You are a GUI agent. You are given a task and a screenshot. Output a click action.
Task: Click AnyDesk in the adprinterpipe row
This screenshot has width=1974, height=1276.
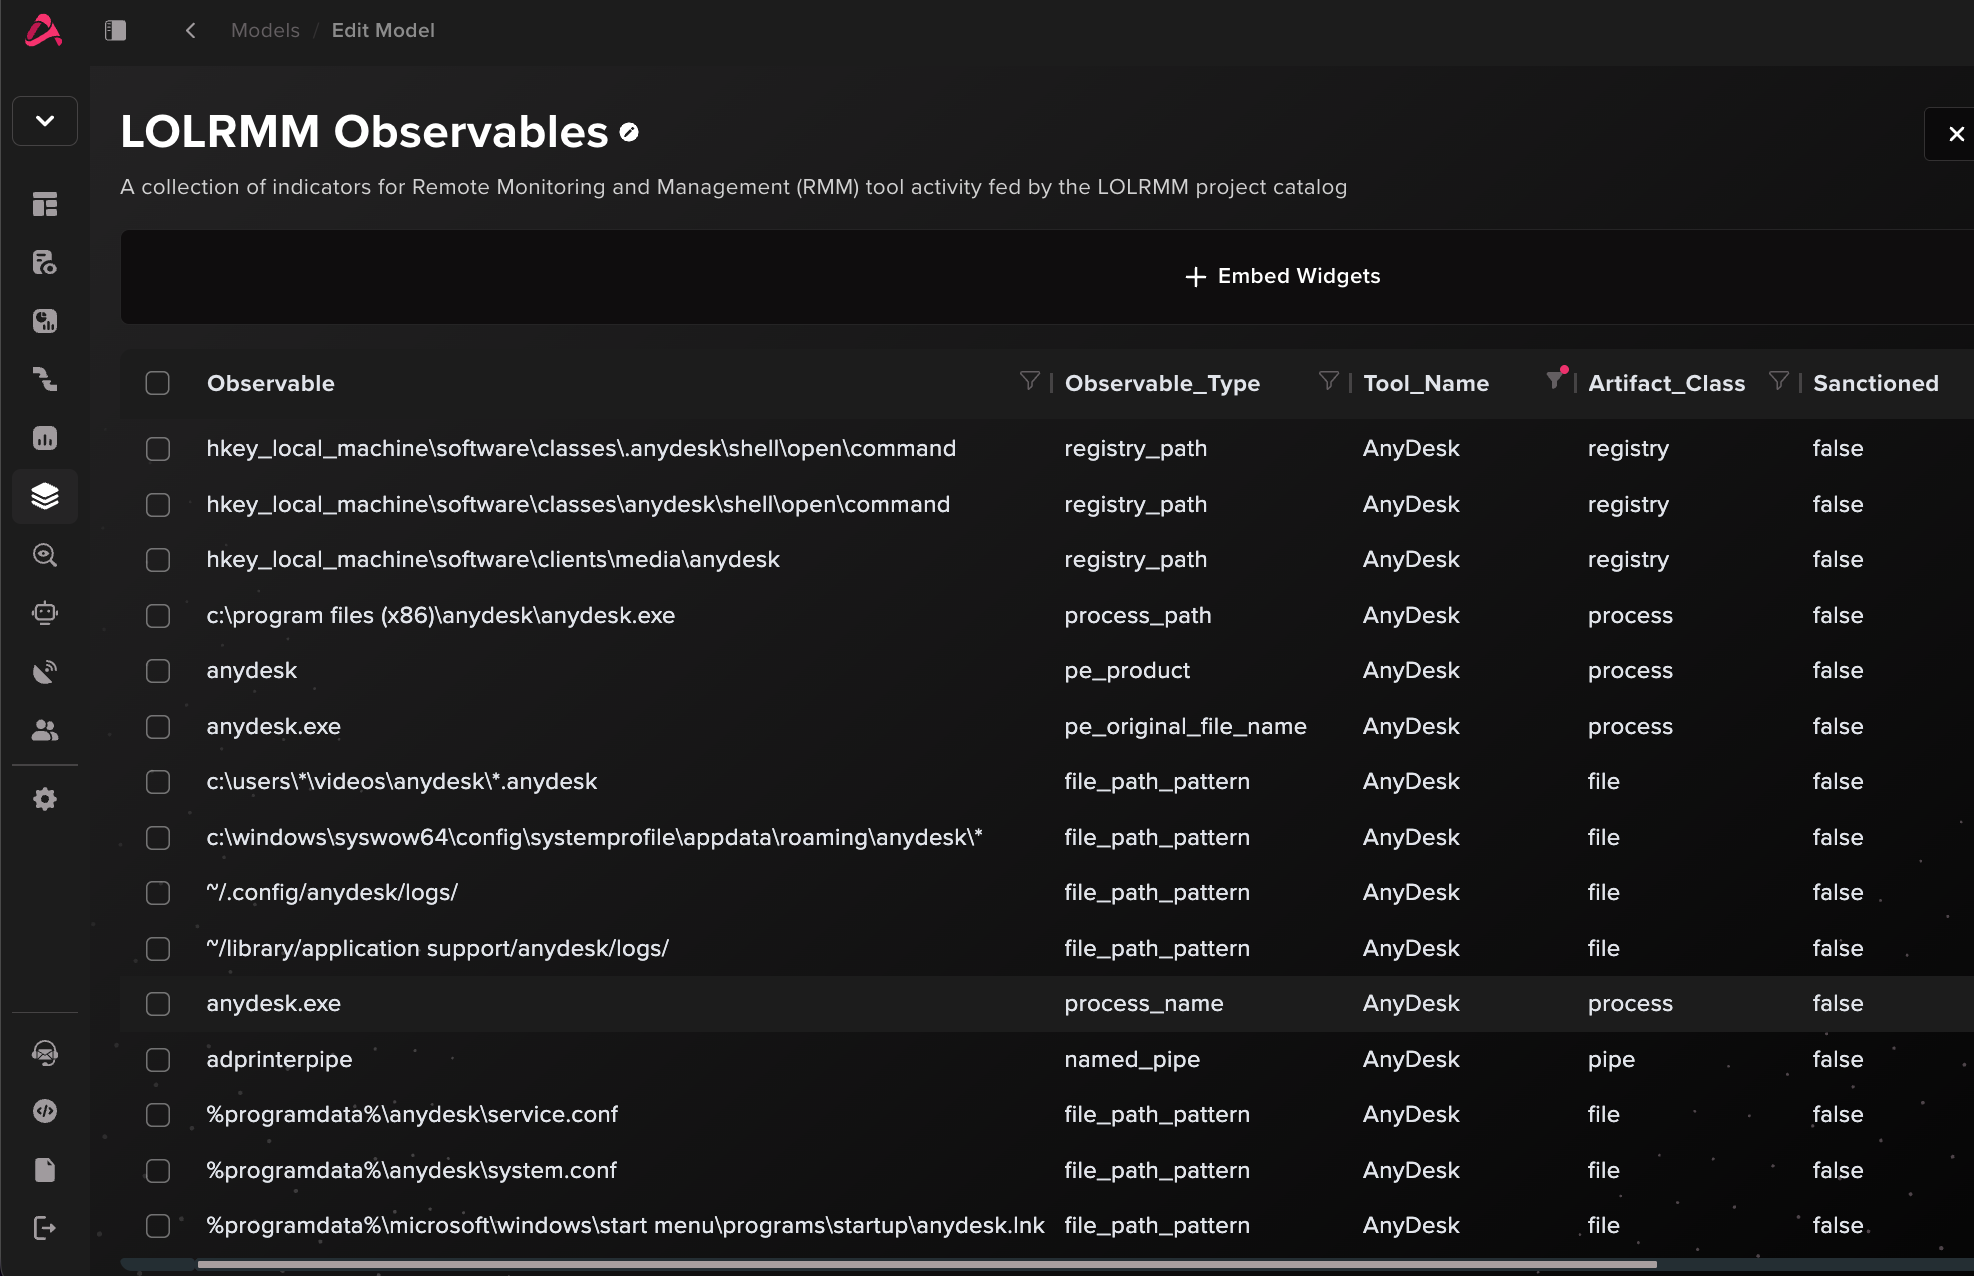[x=1411, y=1059]
